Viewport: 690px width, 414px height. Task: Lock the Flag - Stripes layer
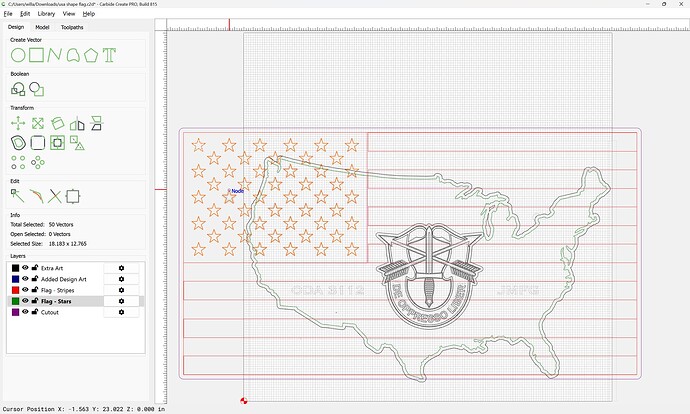35,289
